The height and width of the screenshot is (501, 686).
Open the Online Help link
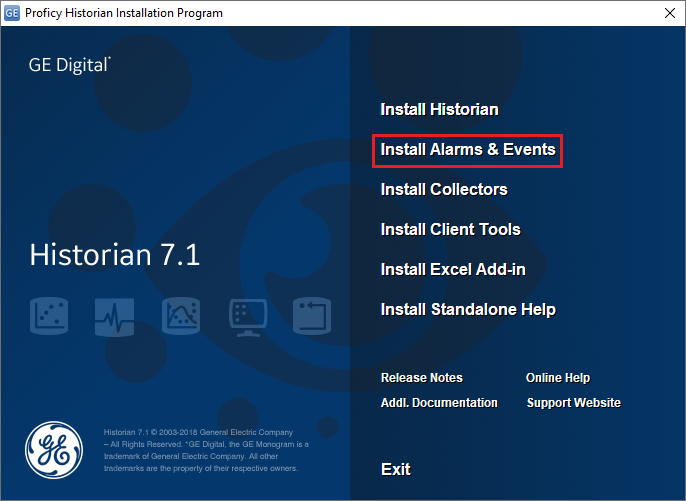[x=558, y=378]
